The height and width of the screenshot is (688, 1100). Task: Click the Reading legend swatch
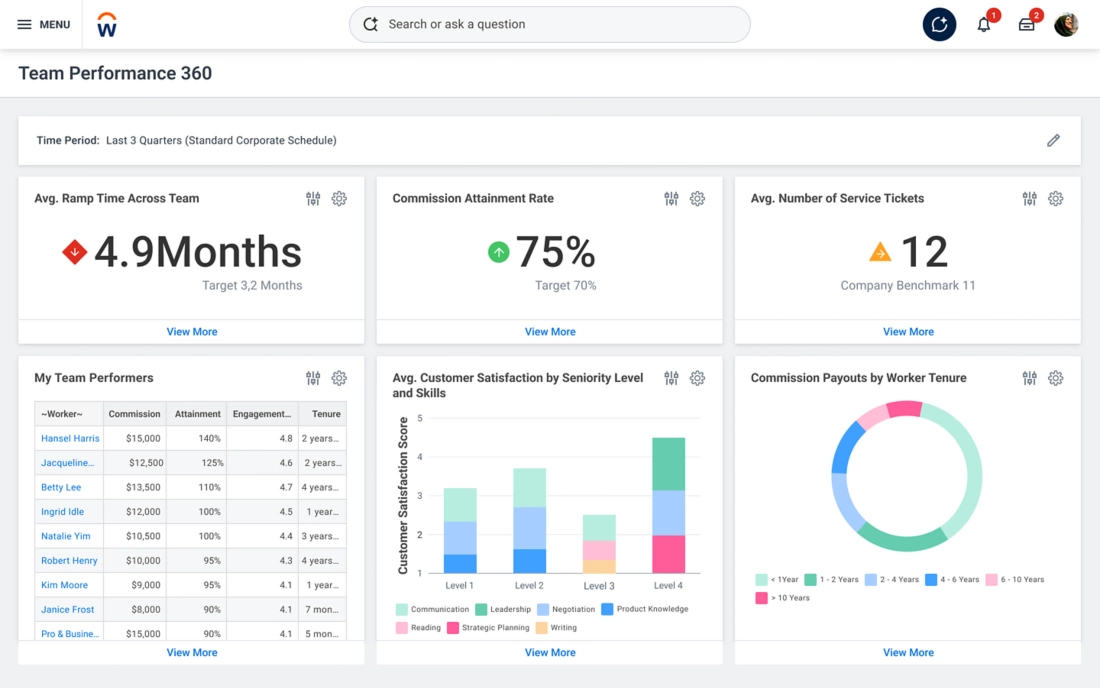coord(401,628)
